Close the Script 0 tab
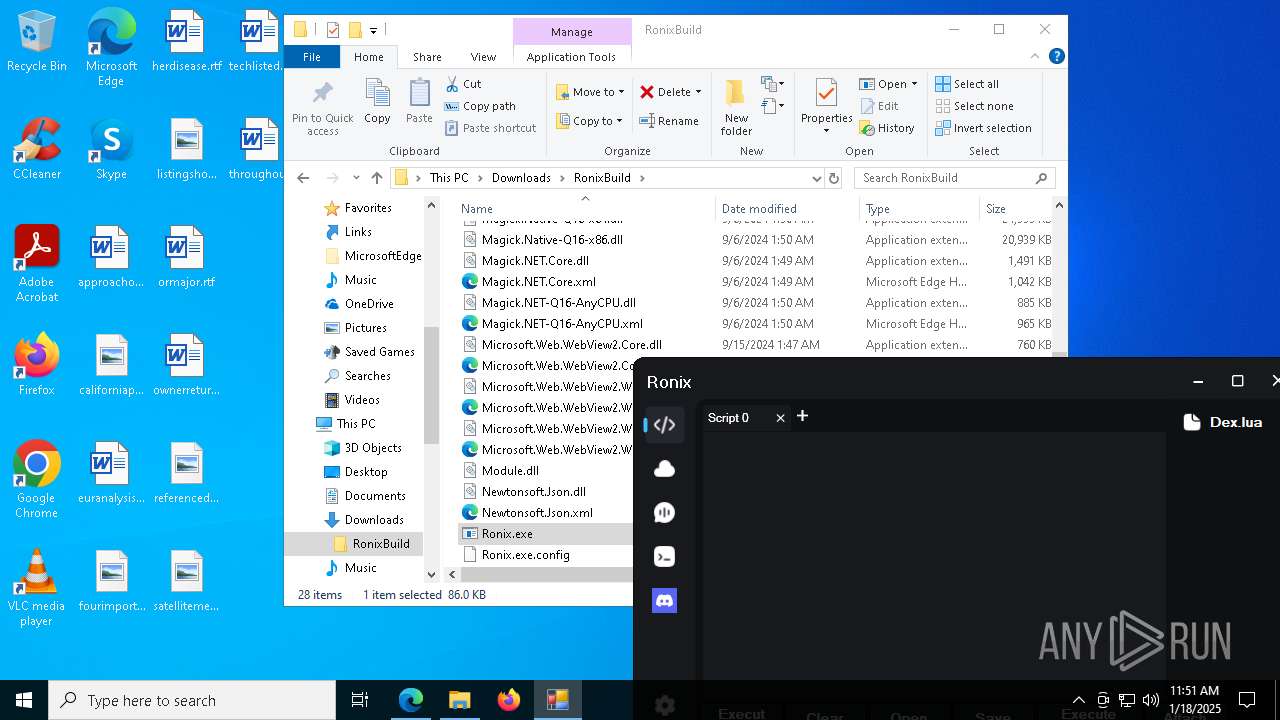The width and height of the screenshot is (1280, 720). [x=780, y=418]
